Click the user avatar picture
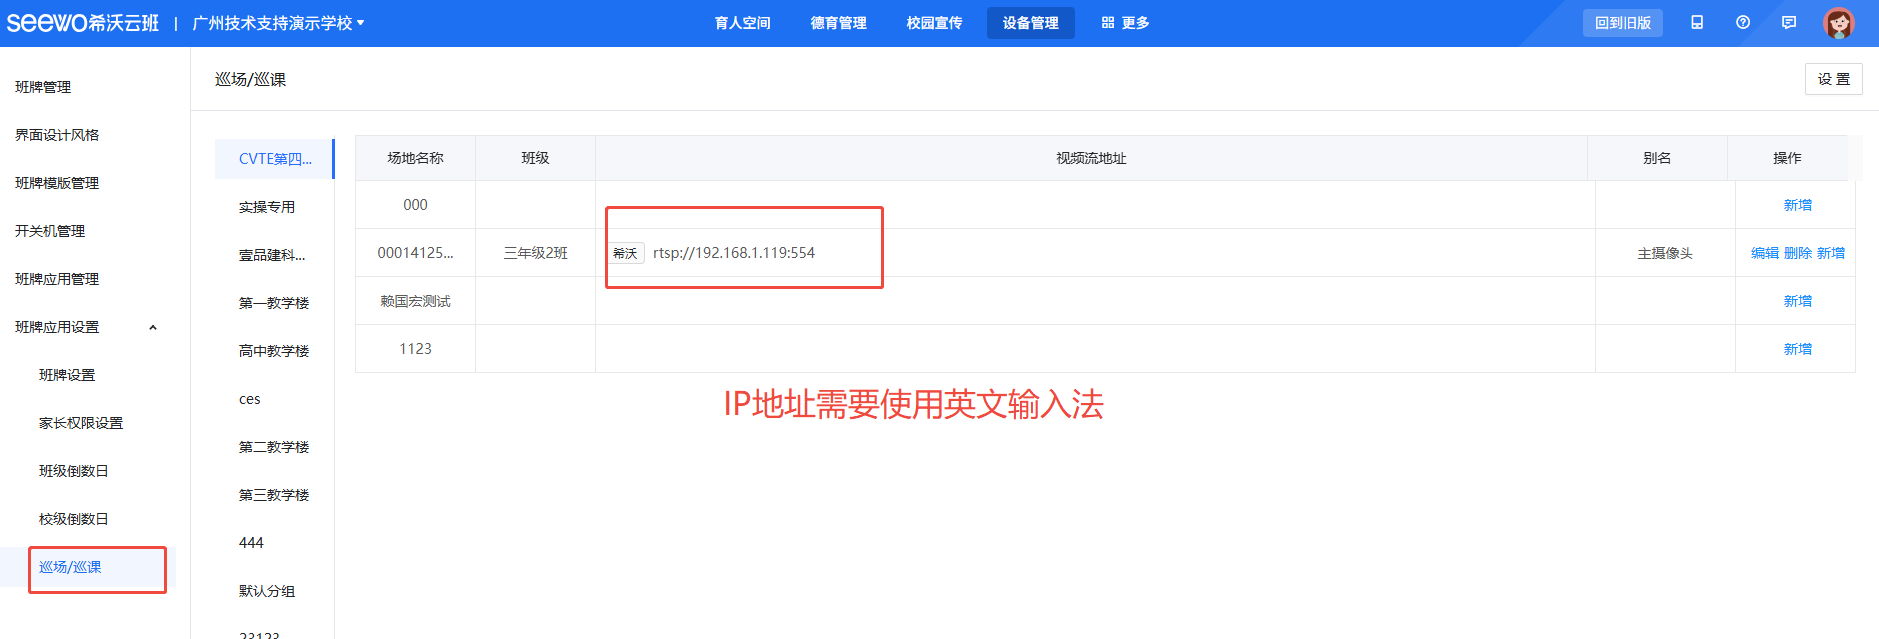 click(1838, 23)
